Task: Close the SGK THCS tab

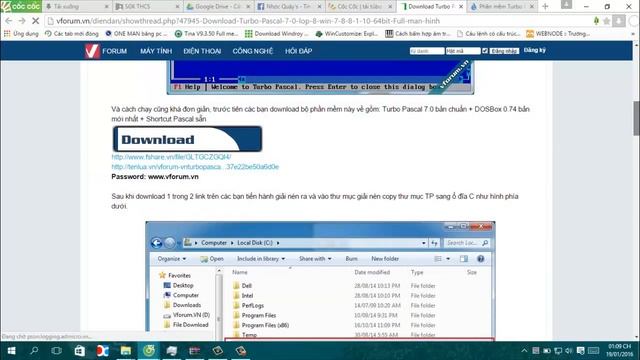Action: 177,7
